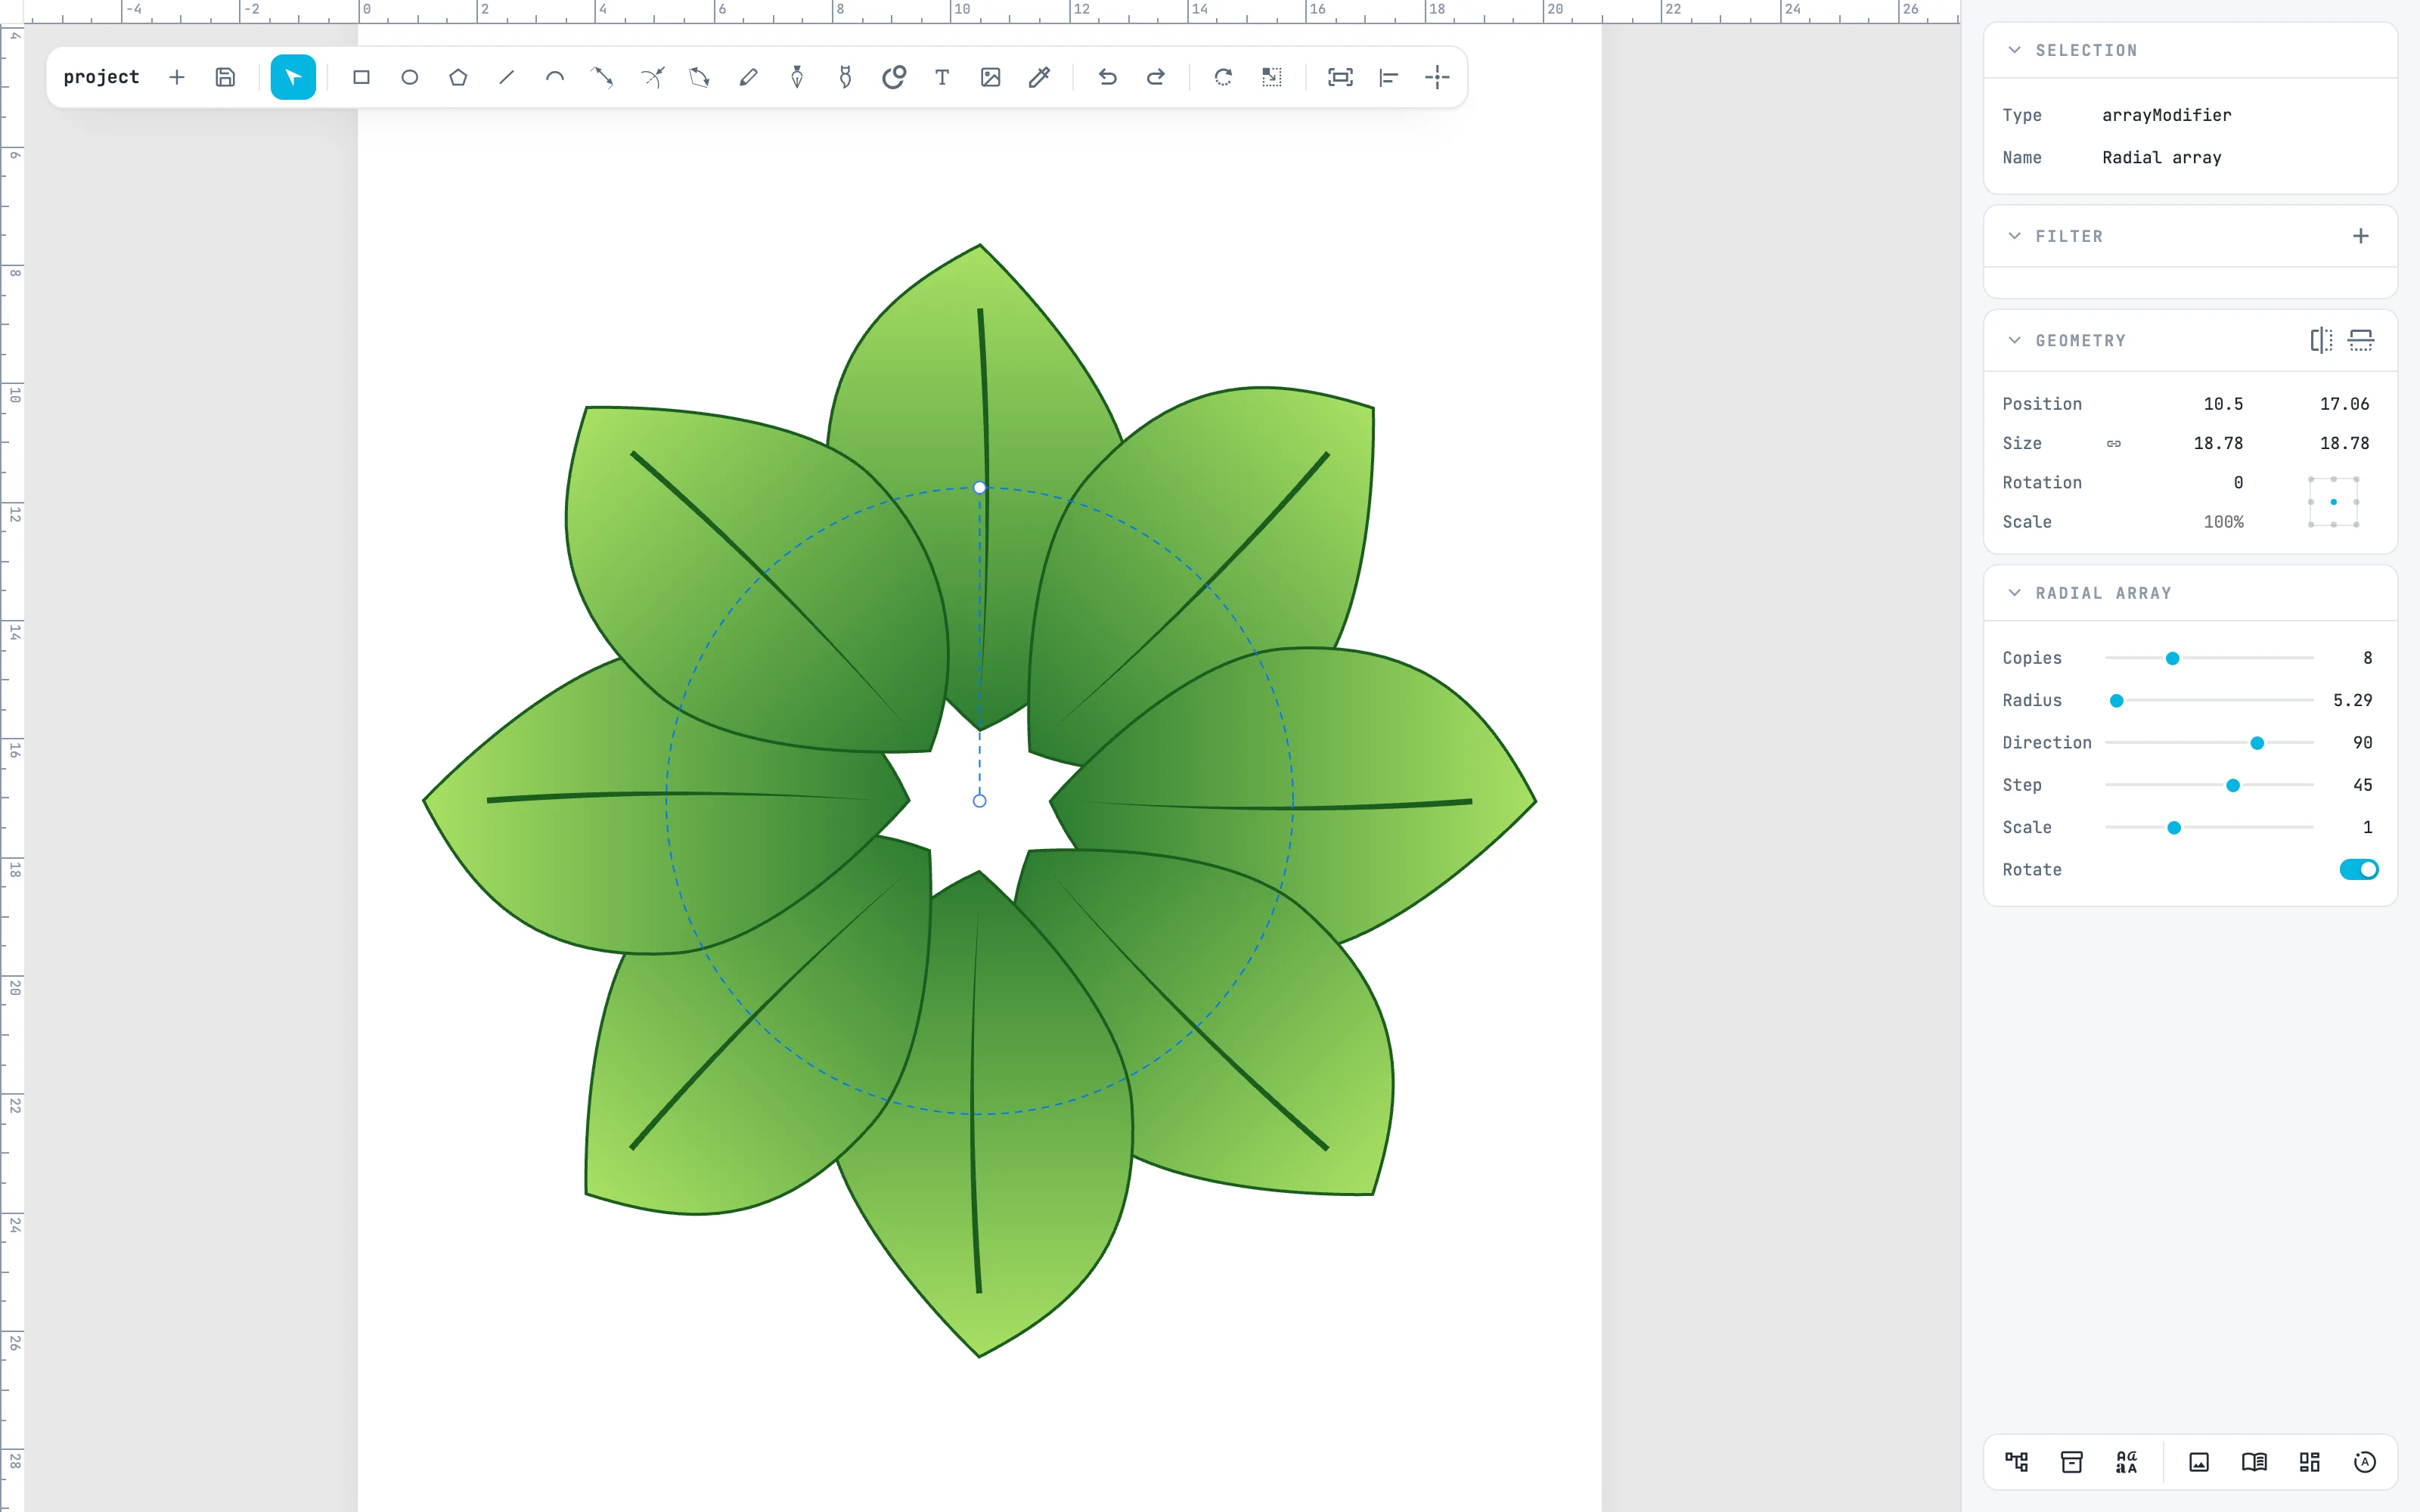Select the Text tool
This screenshot has height=1512, width=2420.
point(942,77)
